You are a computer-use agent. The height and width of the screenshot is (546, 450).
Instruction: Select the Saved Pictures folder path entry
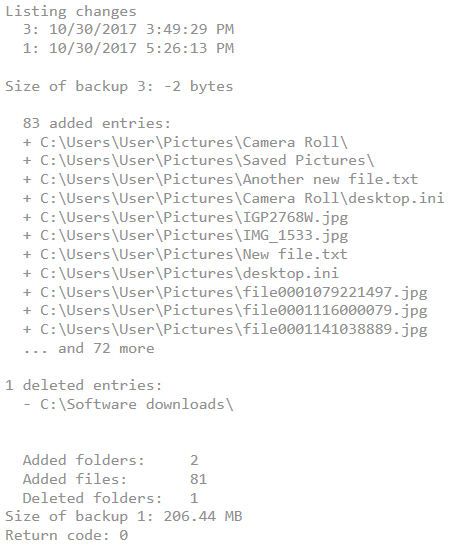199,161
